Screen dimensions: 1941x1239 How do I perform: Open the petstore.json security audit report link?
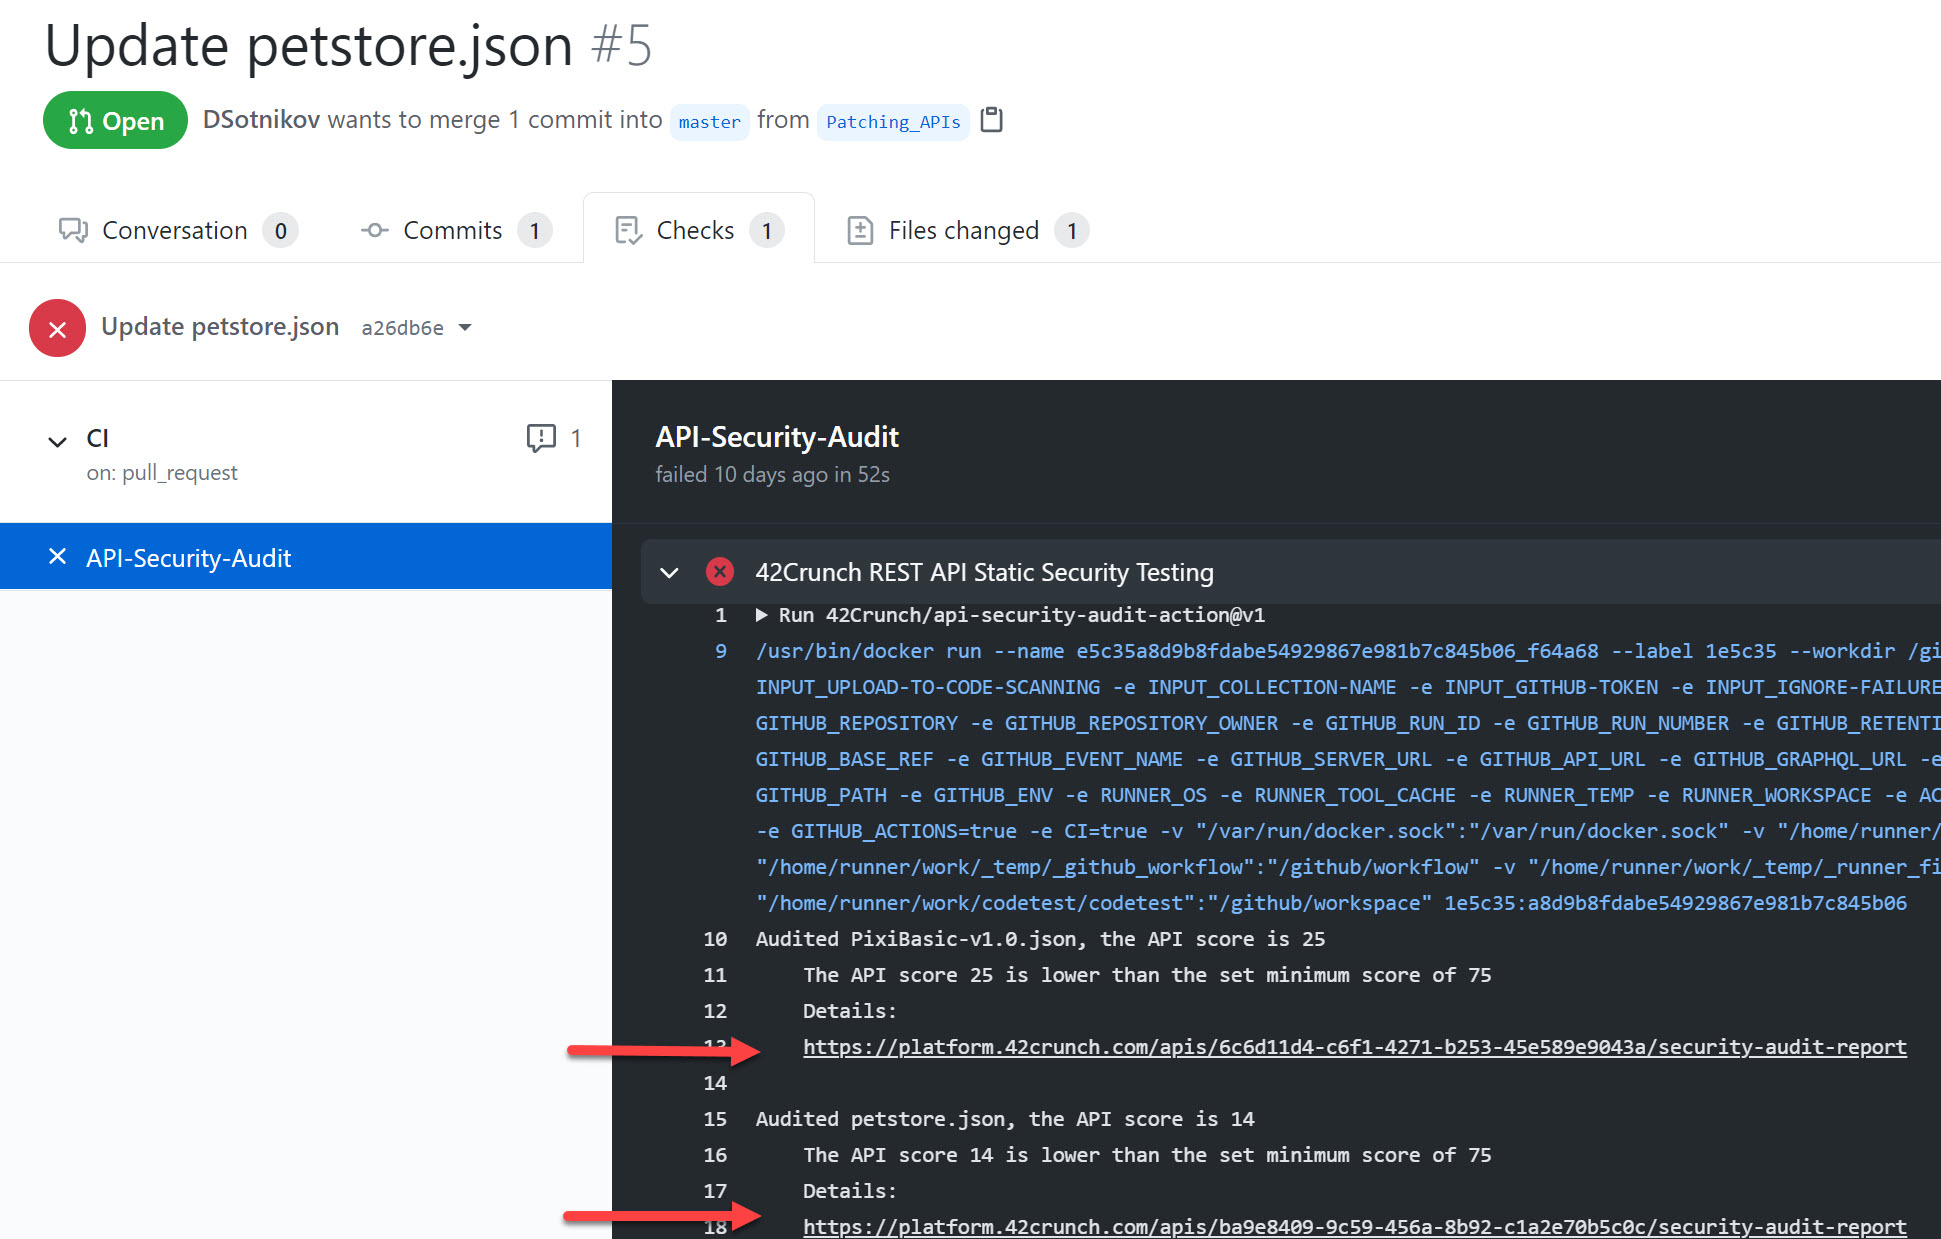click(x=1354, y=1227)
